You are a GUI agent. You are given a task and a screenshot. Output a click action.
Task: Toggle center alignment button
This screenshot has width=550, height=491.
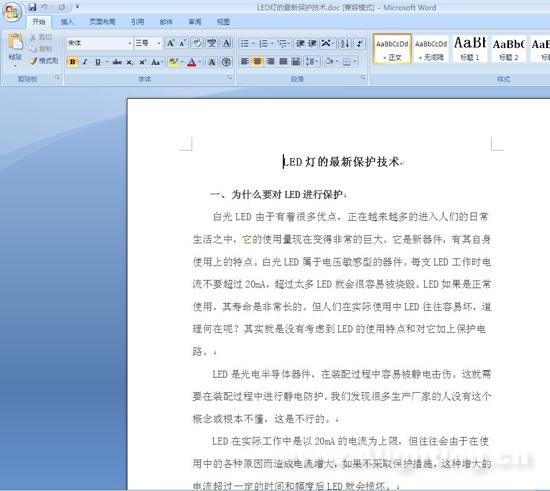click(257, 62)
